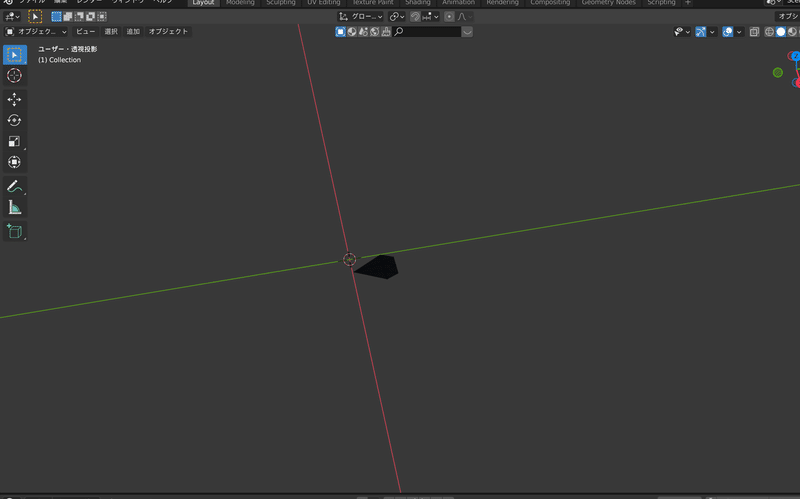Toggle snapping magnet in header
Screen dimensions: 800x499
coord(415,17)
